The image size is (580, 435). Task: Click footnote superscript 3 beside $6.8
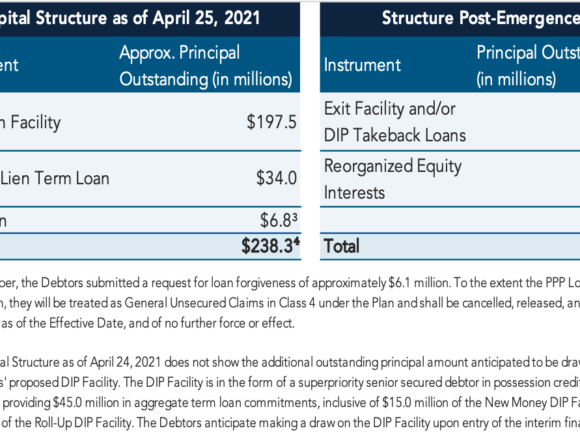point(295,216)
